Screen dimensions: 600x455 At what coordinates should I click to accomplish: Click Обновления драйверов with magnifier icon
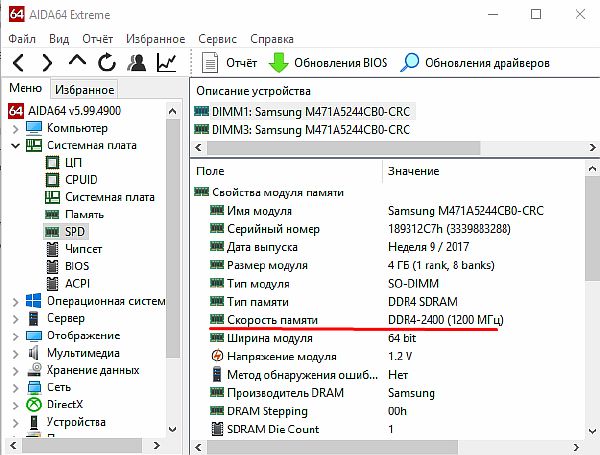tap(475, 63)
